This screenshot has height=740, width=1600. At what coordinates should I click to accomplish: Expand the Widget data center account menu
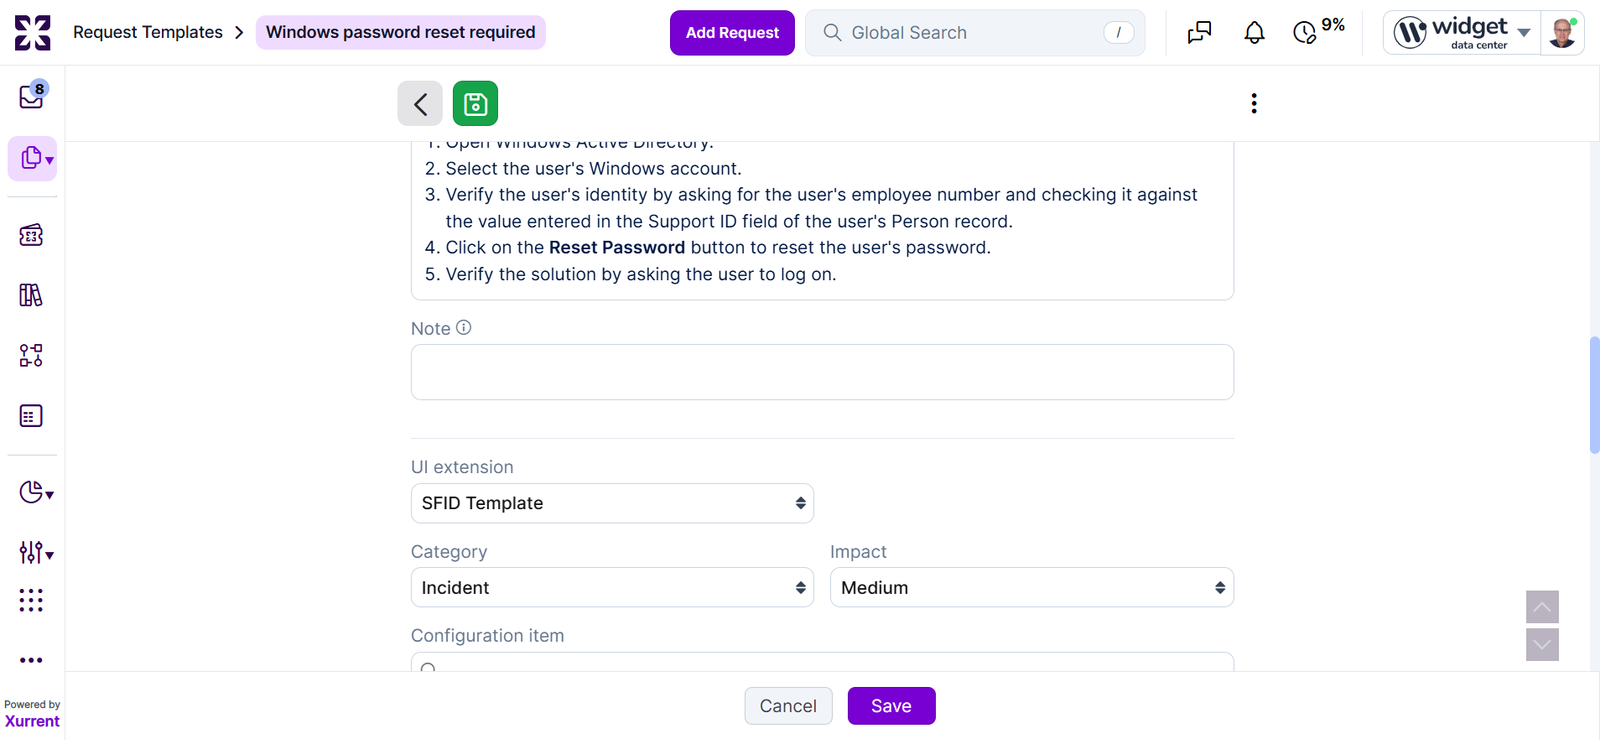pos(1461,33)
